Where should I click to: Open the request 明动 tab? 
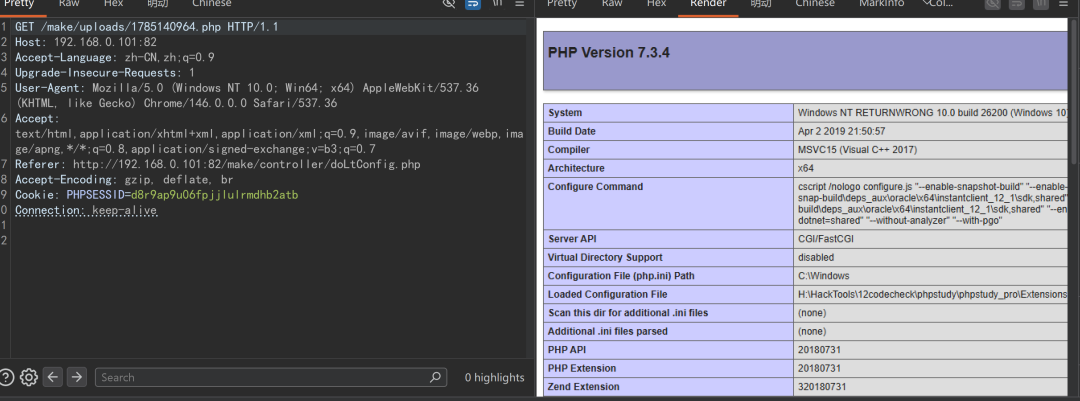tap(158, 4)
